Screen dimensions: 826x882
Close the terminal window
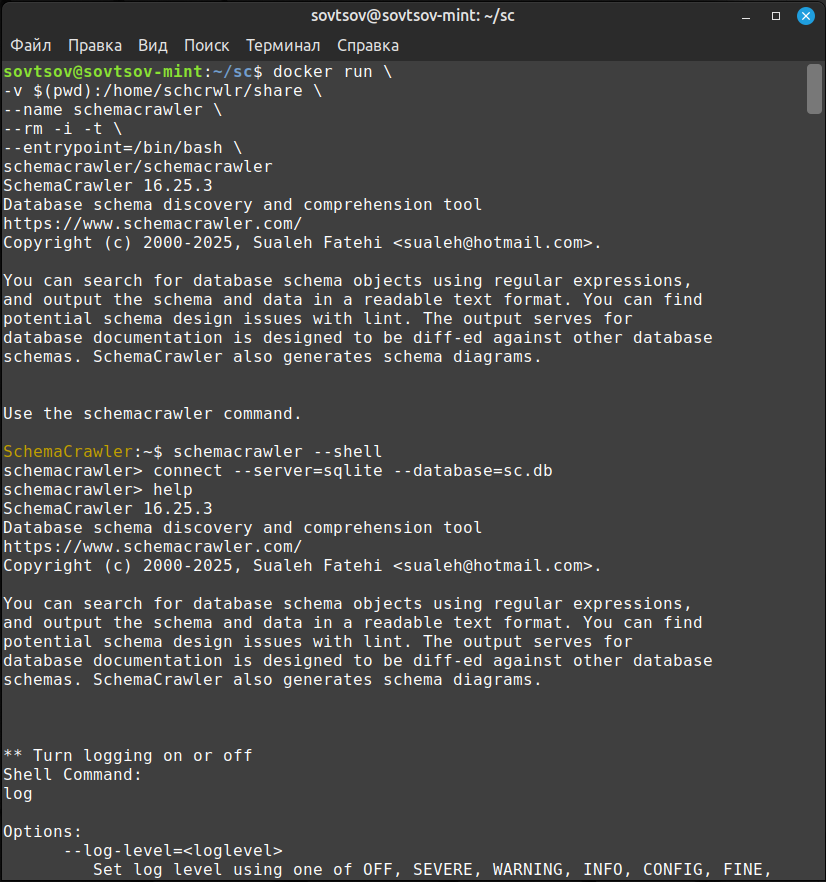point(806,16)
